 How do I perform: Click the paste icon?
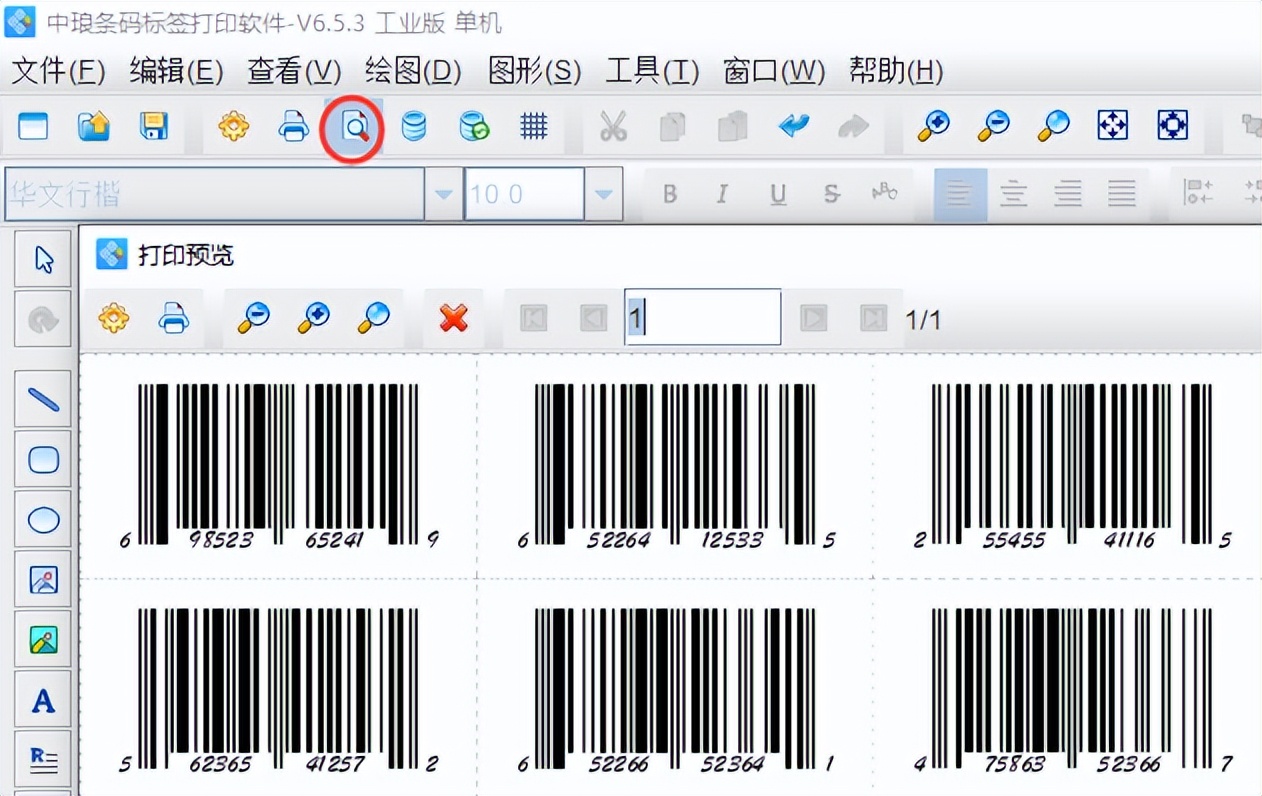pos(733,126)
